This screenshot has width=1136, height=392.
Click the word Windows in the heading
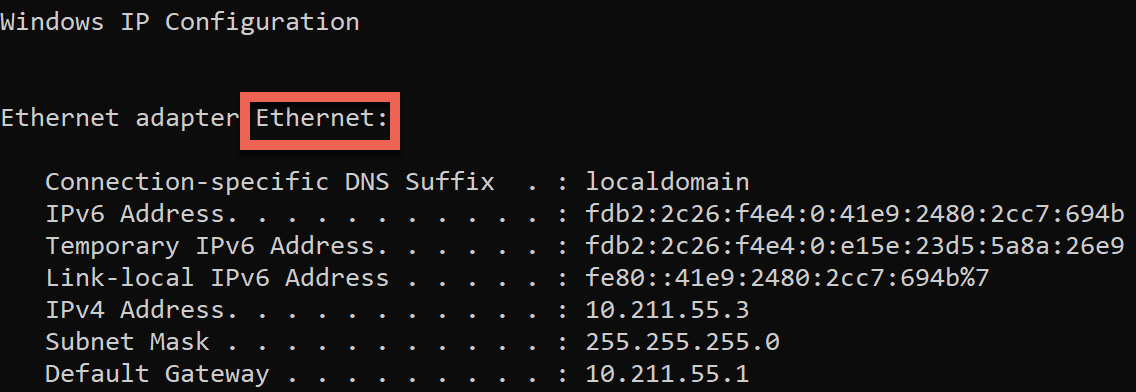pos(51,22)
